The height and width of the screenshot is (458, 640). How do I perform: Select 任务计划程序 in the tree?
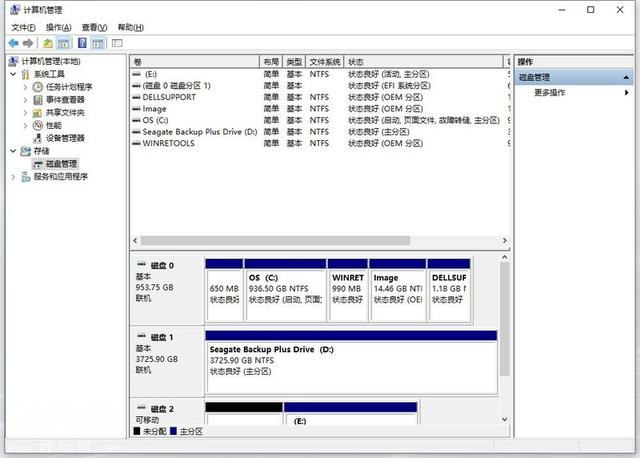point(69,87)
